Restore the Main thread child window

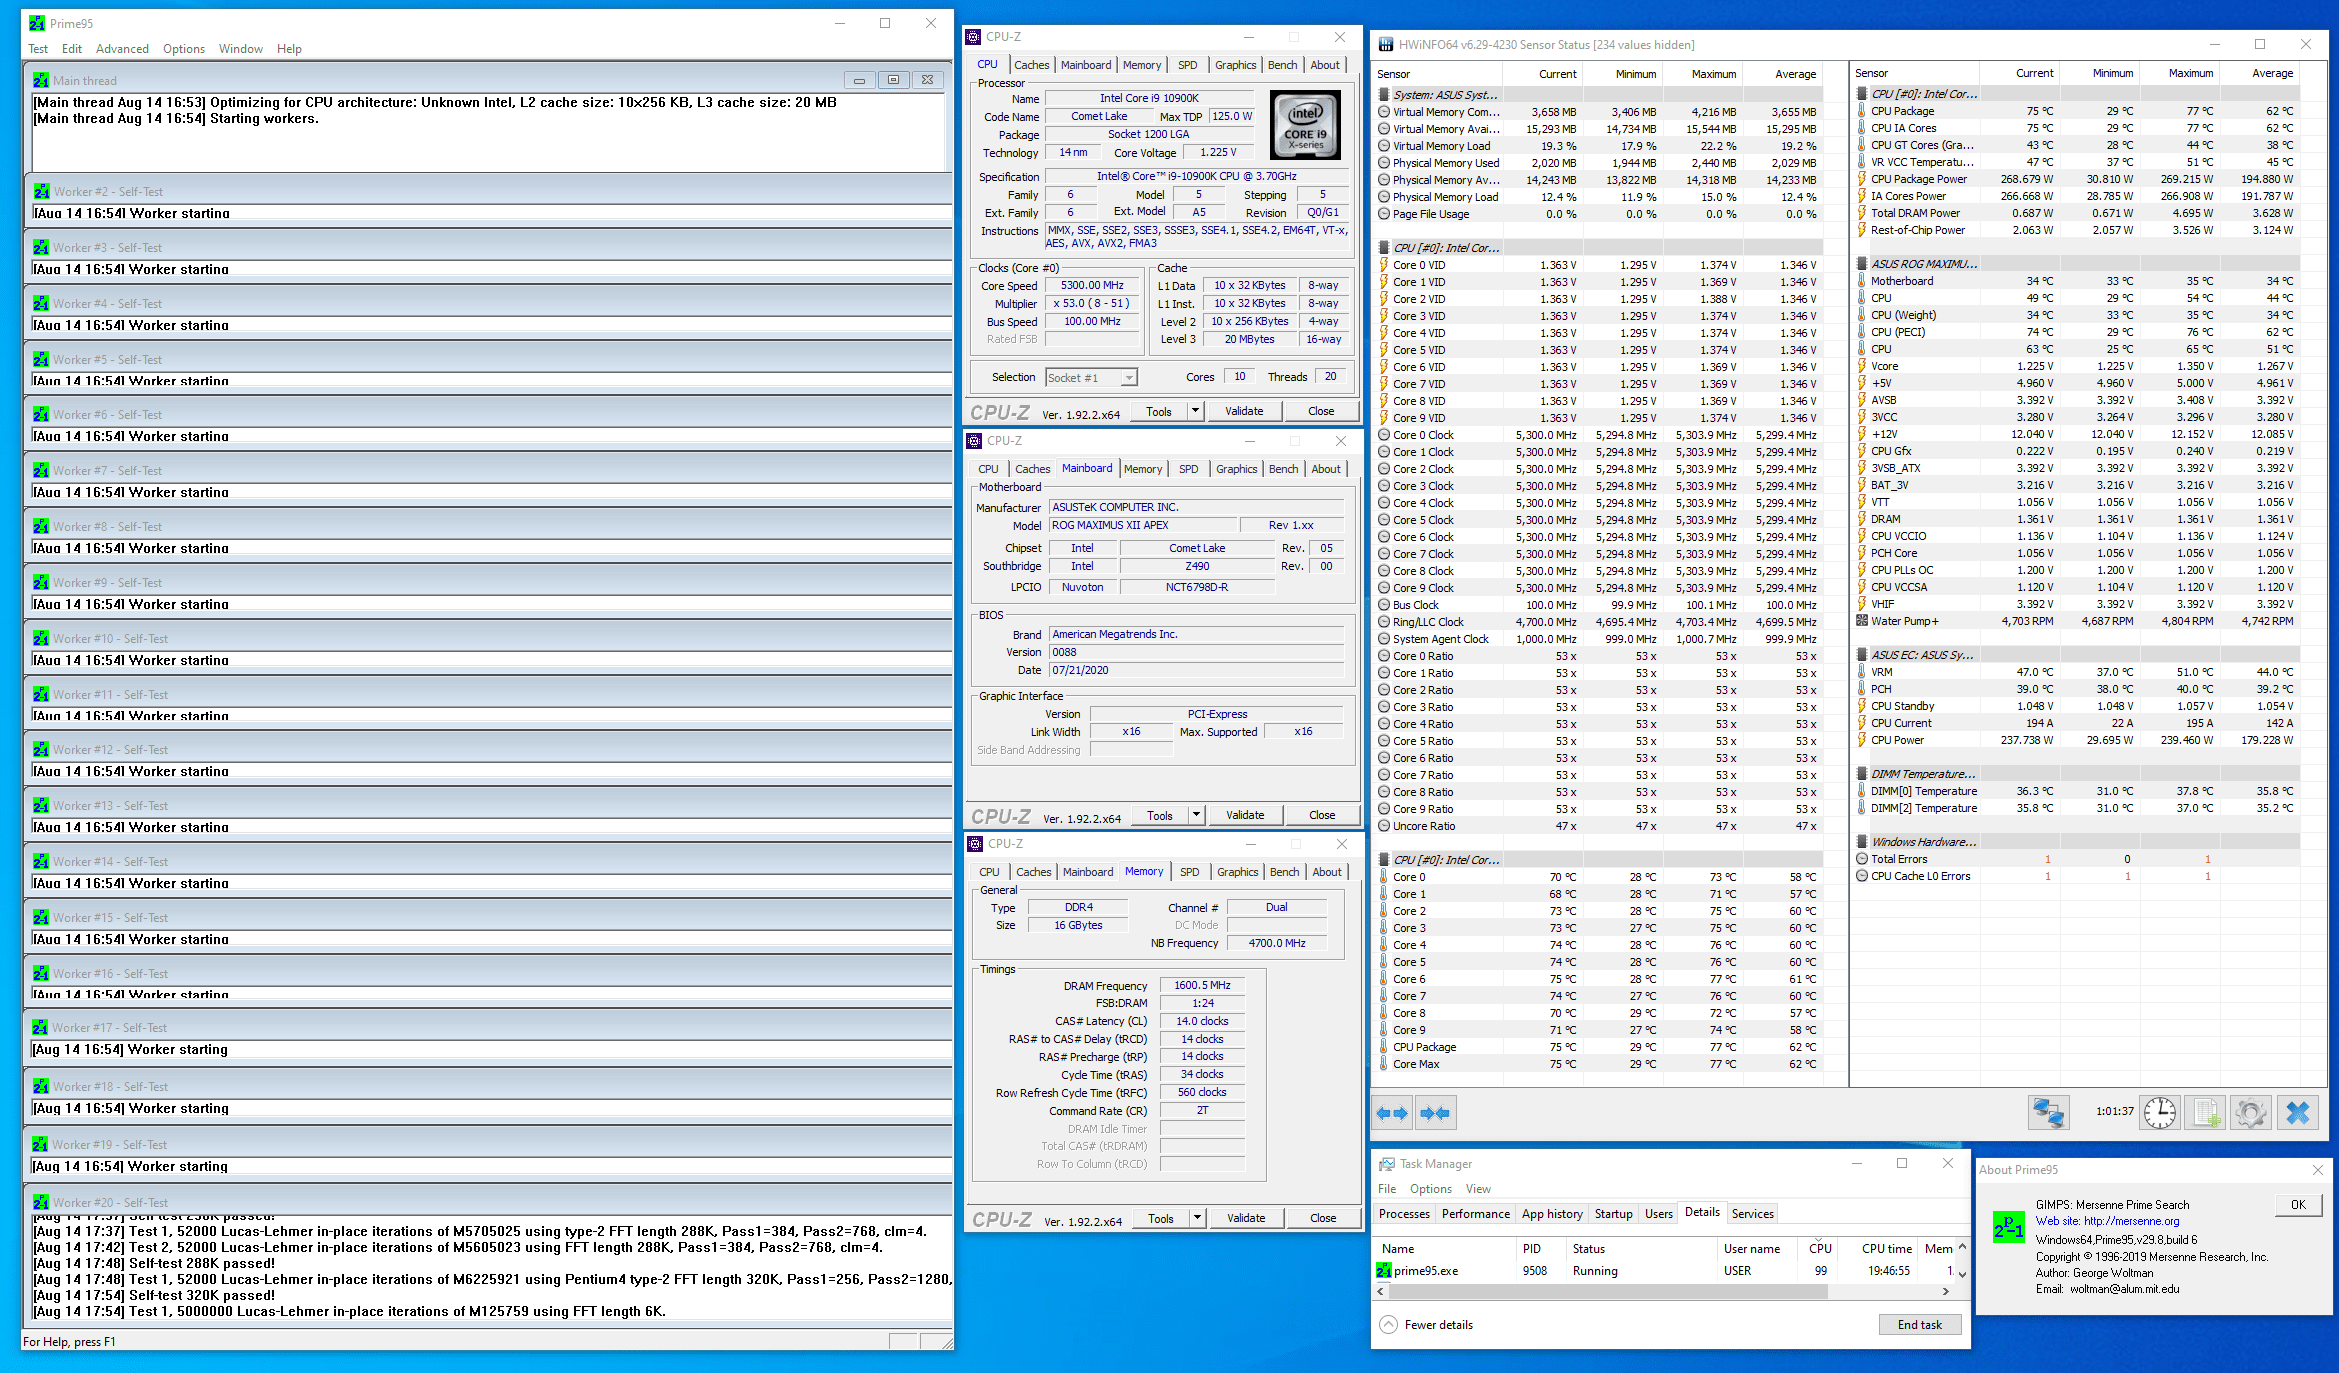tap(893, 80)
